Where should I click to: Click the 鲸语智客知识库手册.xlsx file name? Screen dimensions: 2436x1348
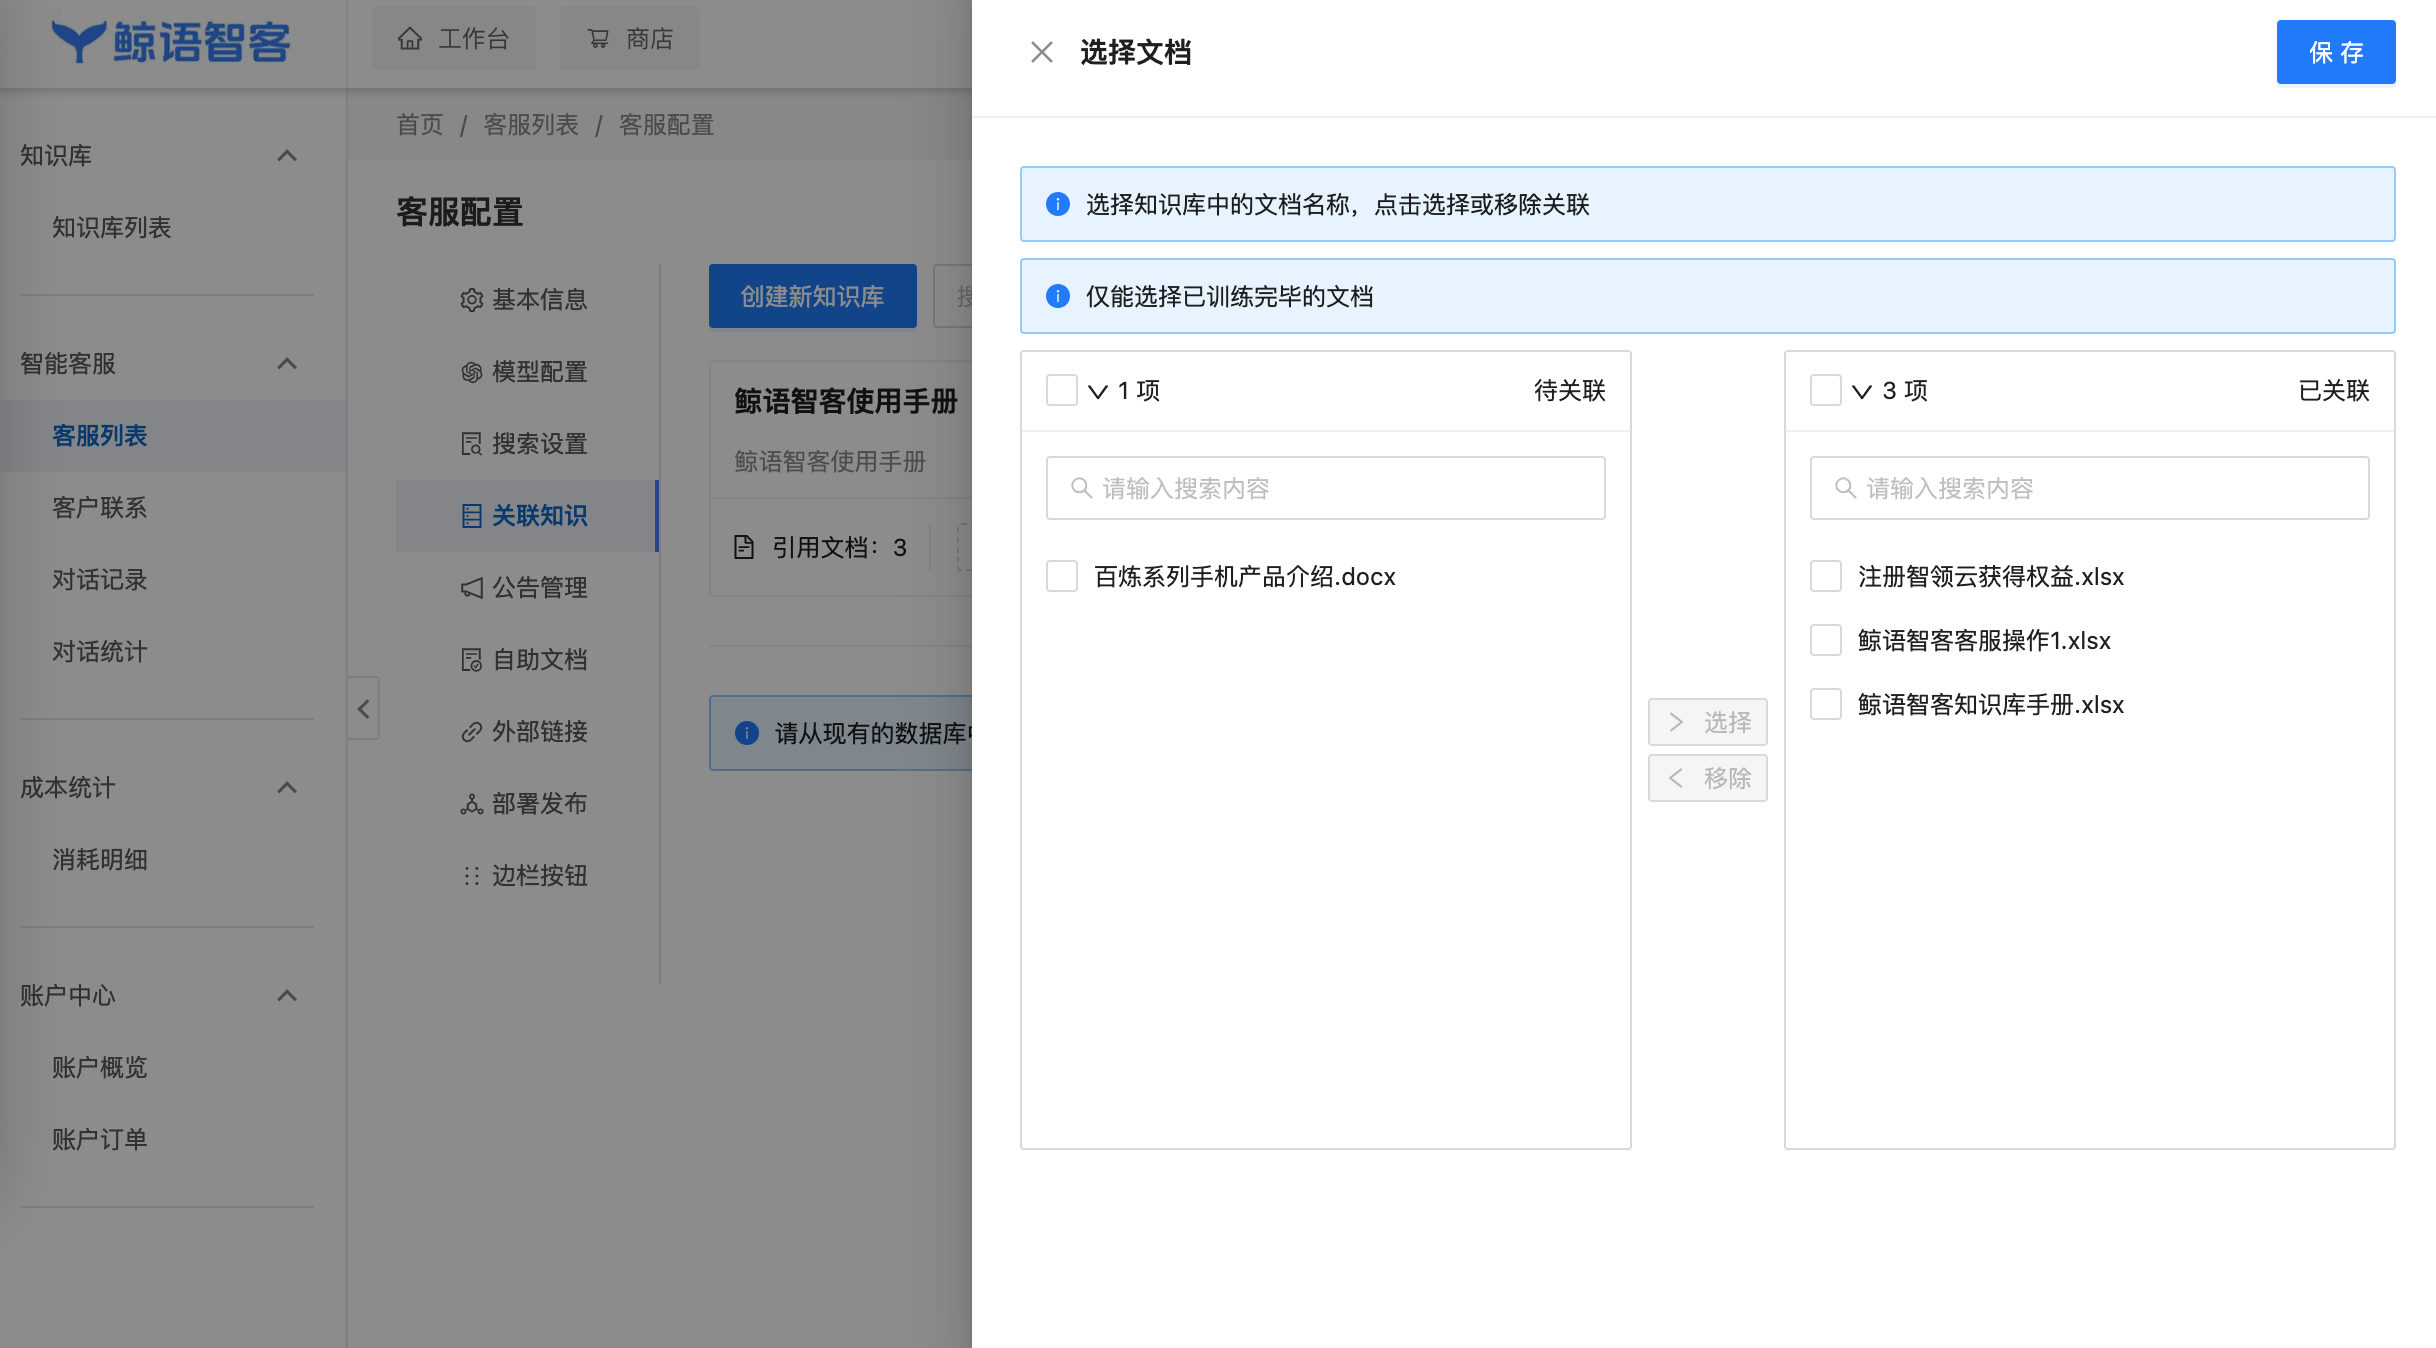[x=1991, y=705]
